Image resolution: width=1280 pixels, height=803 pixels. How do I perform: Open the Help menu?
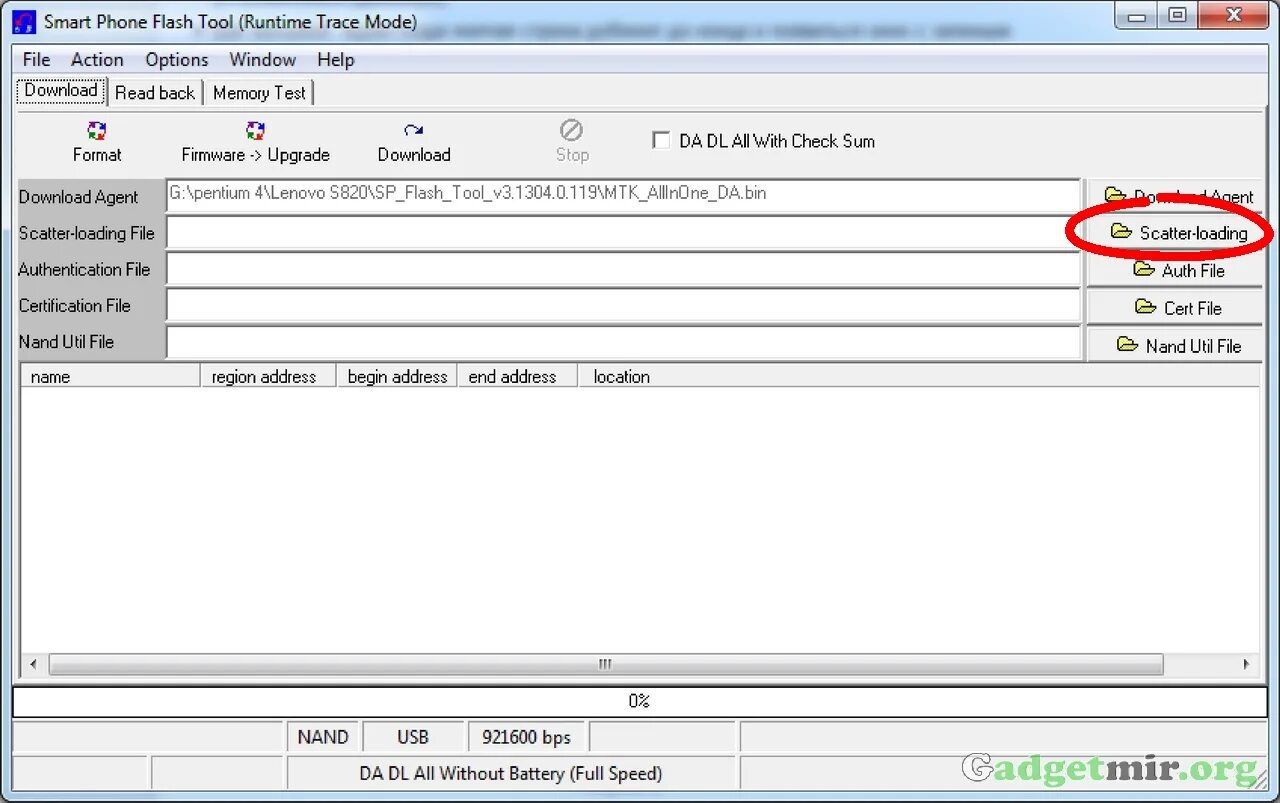(336, 60)
